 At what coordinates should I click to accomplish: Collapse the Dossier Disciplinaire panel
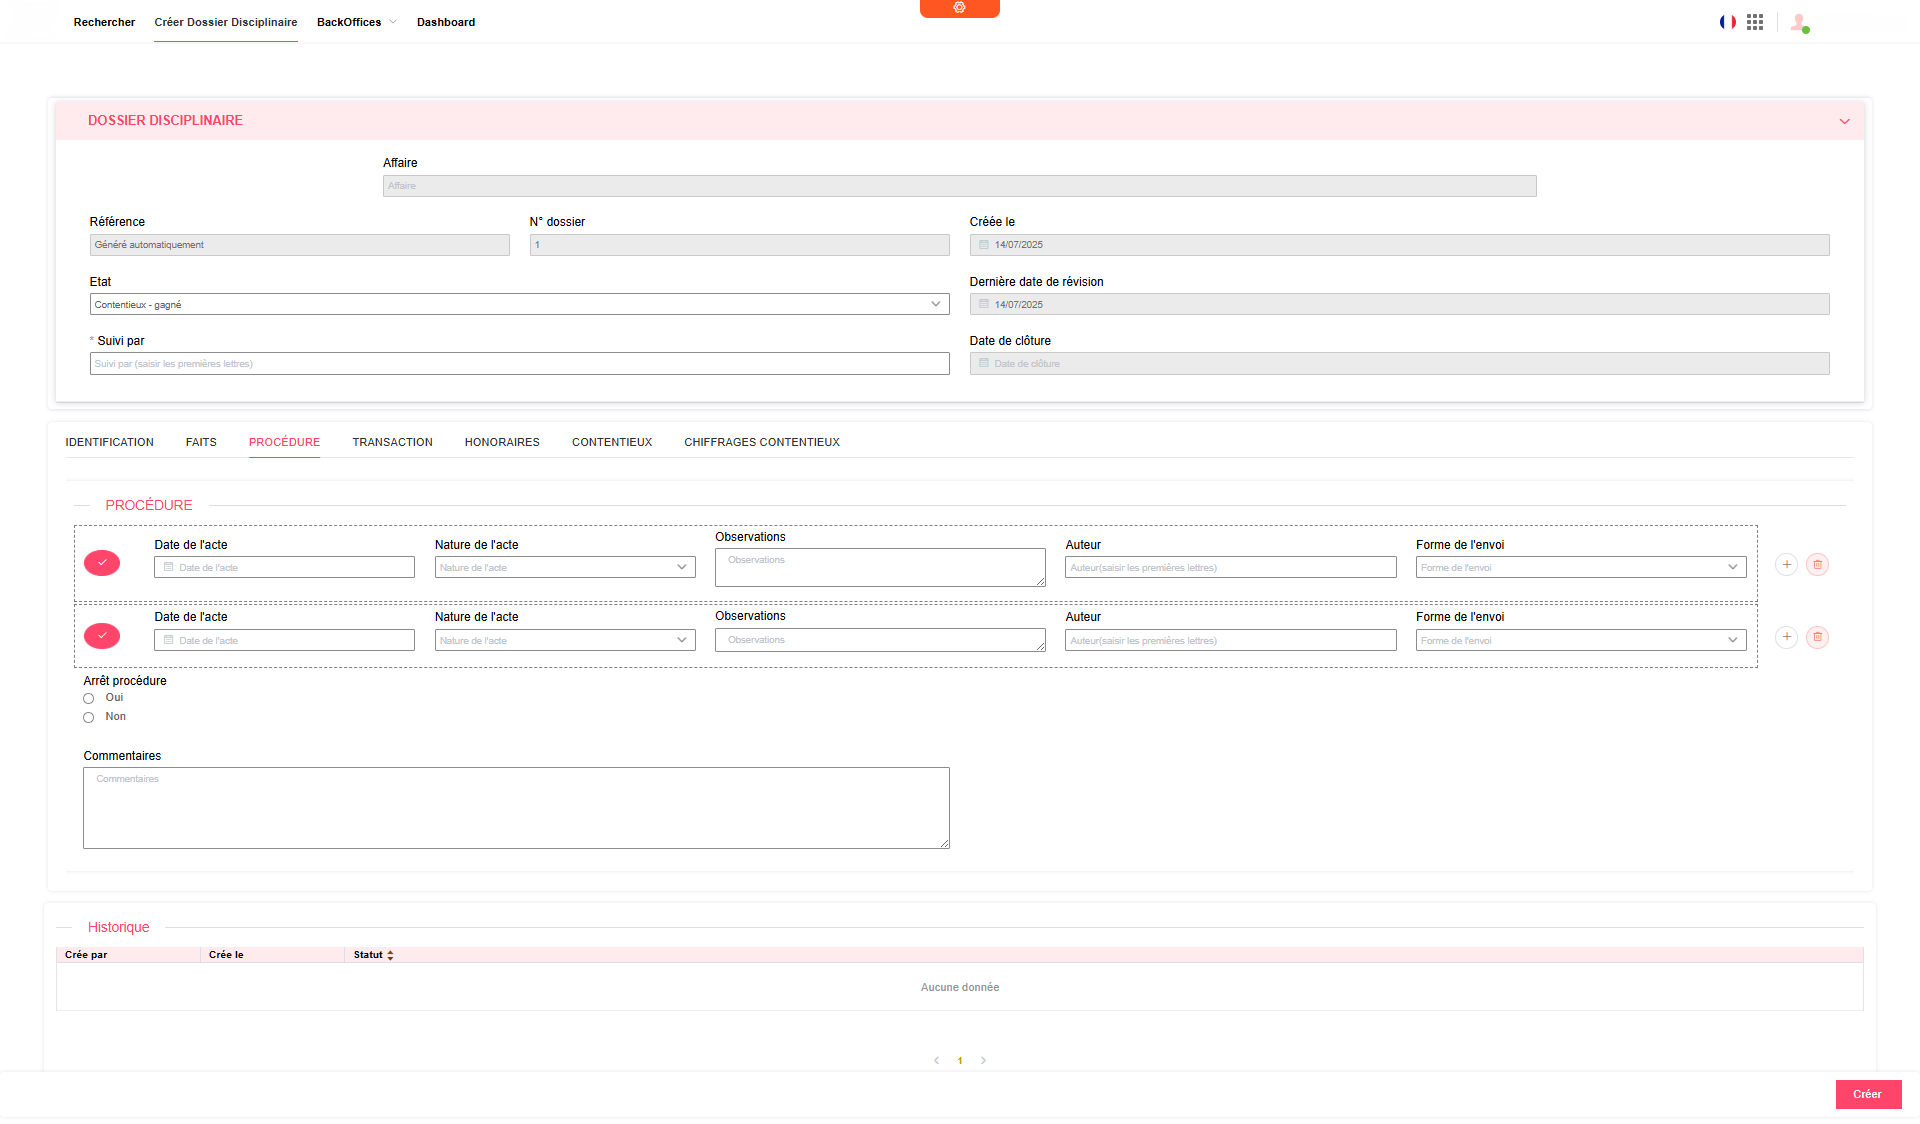(x=1844, y=121)
